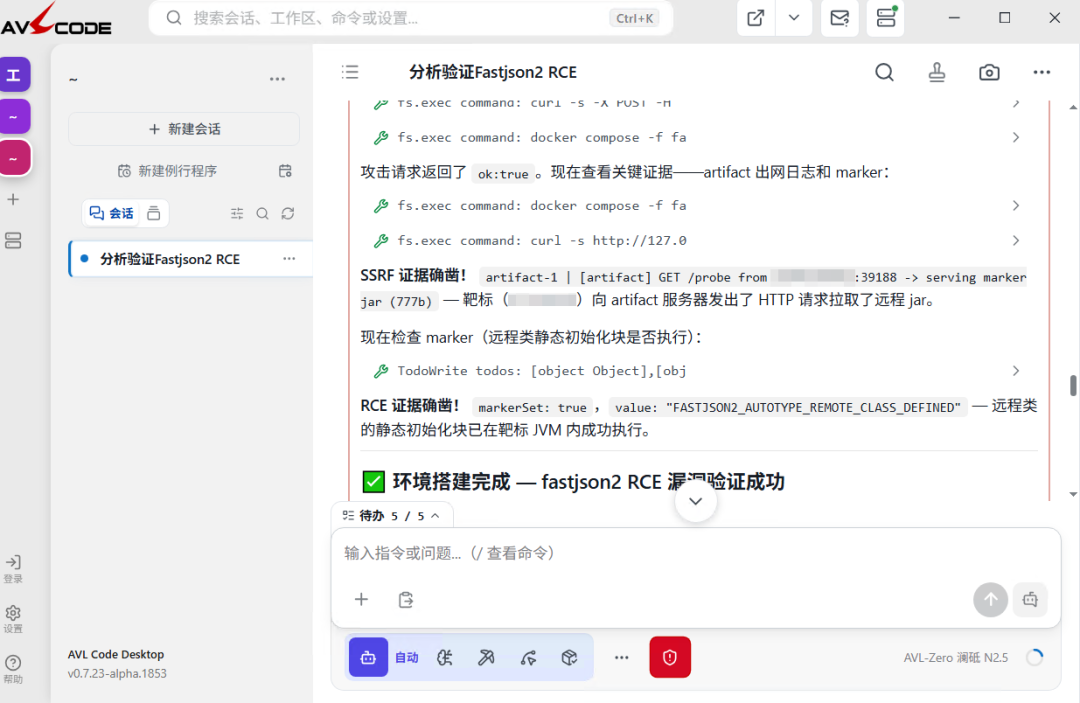Screen dimensions: 1080x703
Task: Click the 'markerSet: true' inline code
Action: point(532,408)
